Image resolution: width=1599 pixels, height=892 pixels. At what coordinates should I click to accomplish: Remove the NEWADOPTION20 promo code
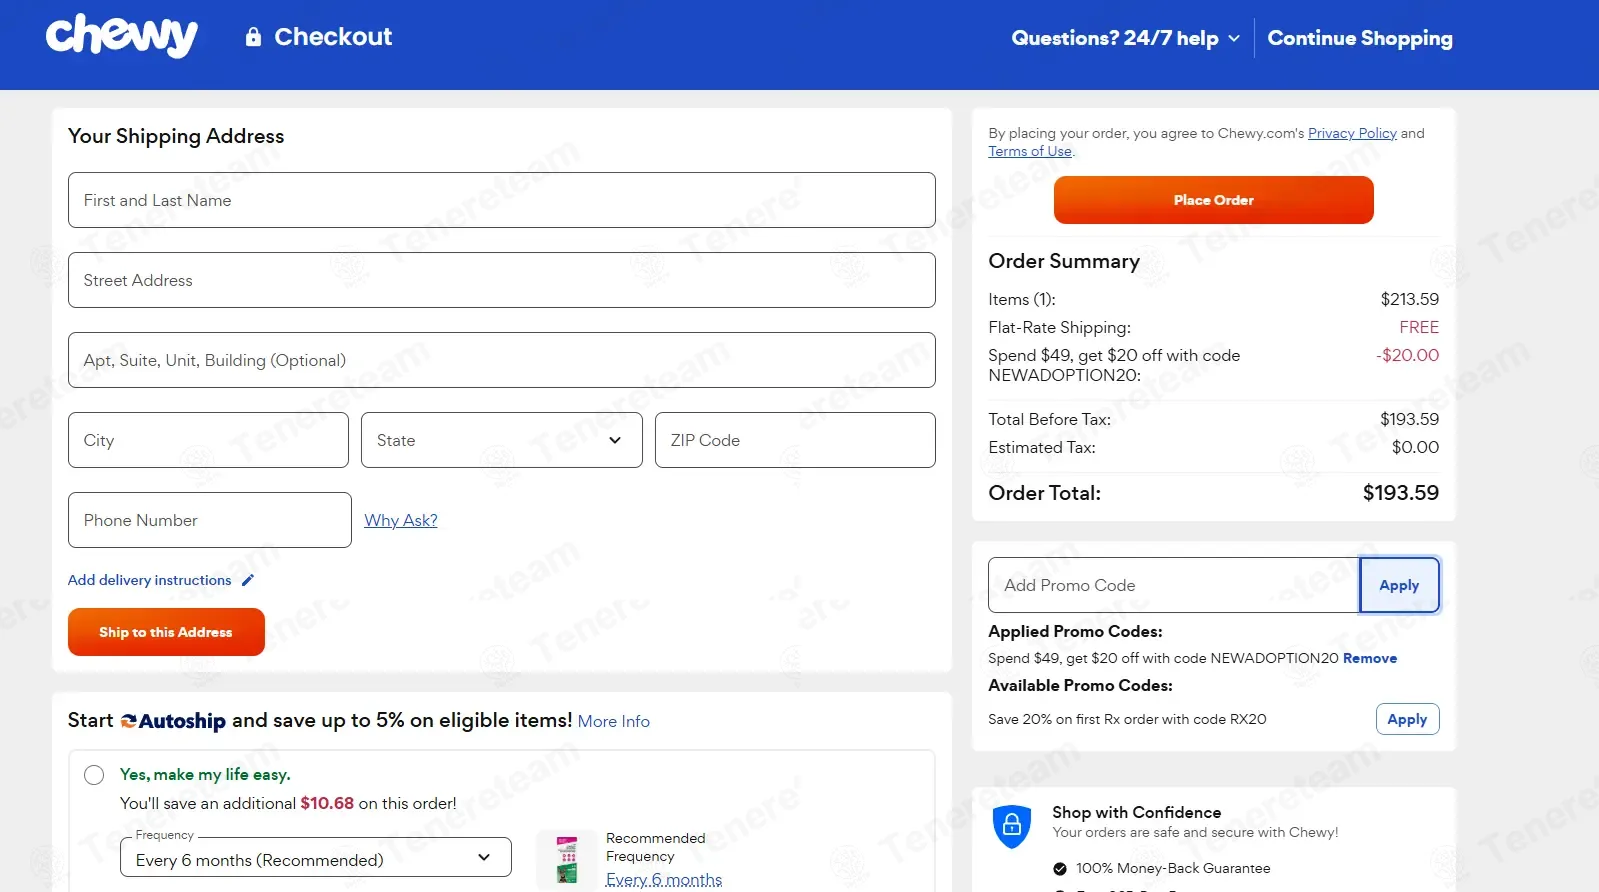[1370, 658]
